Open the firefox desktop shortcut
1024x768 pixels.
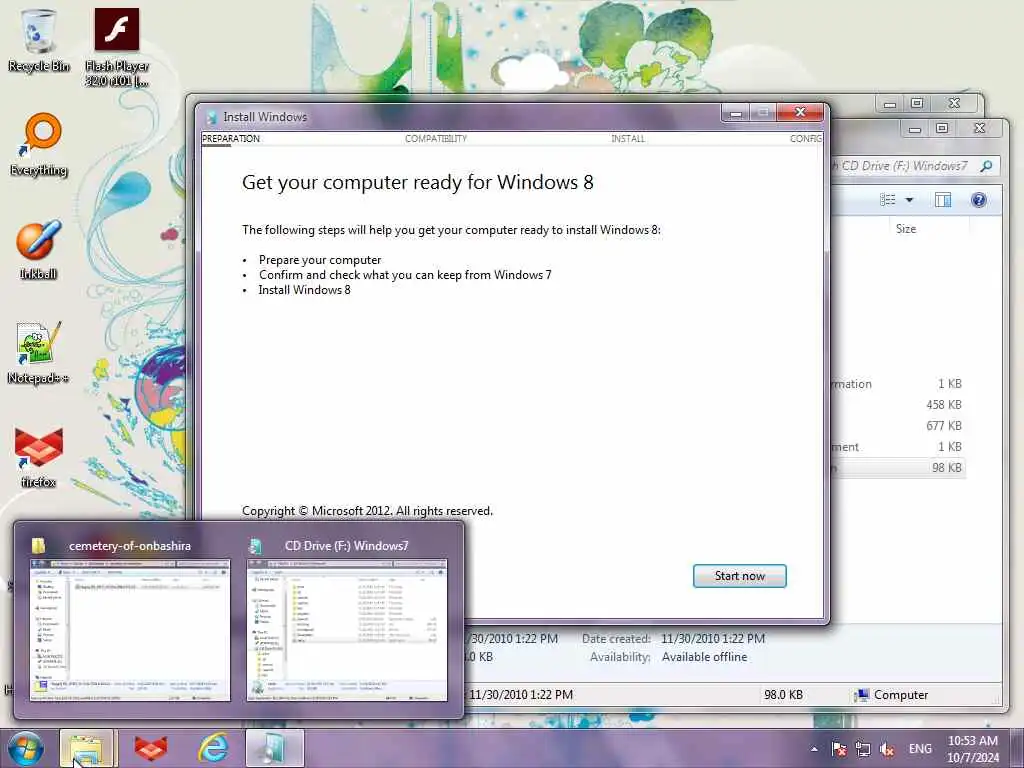[39, 457]
